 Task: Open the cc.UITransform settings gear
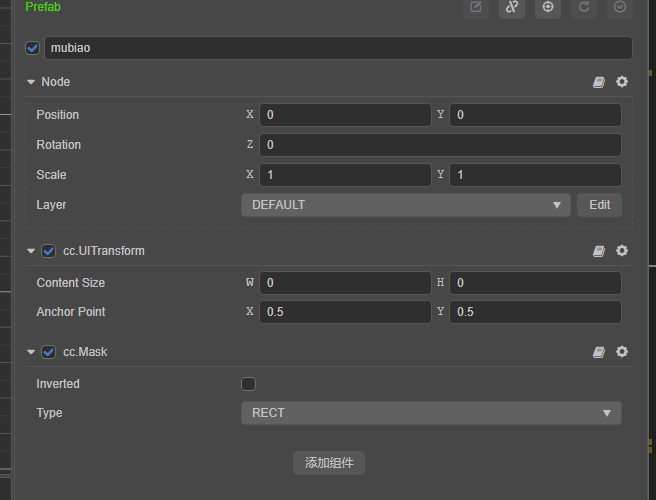622,251
